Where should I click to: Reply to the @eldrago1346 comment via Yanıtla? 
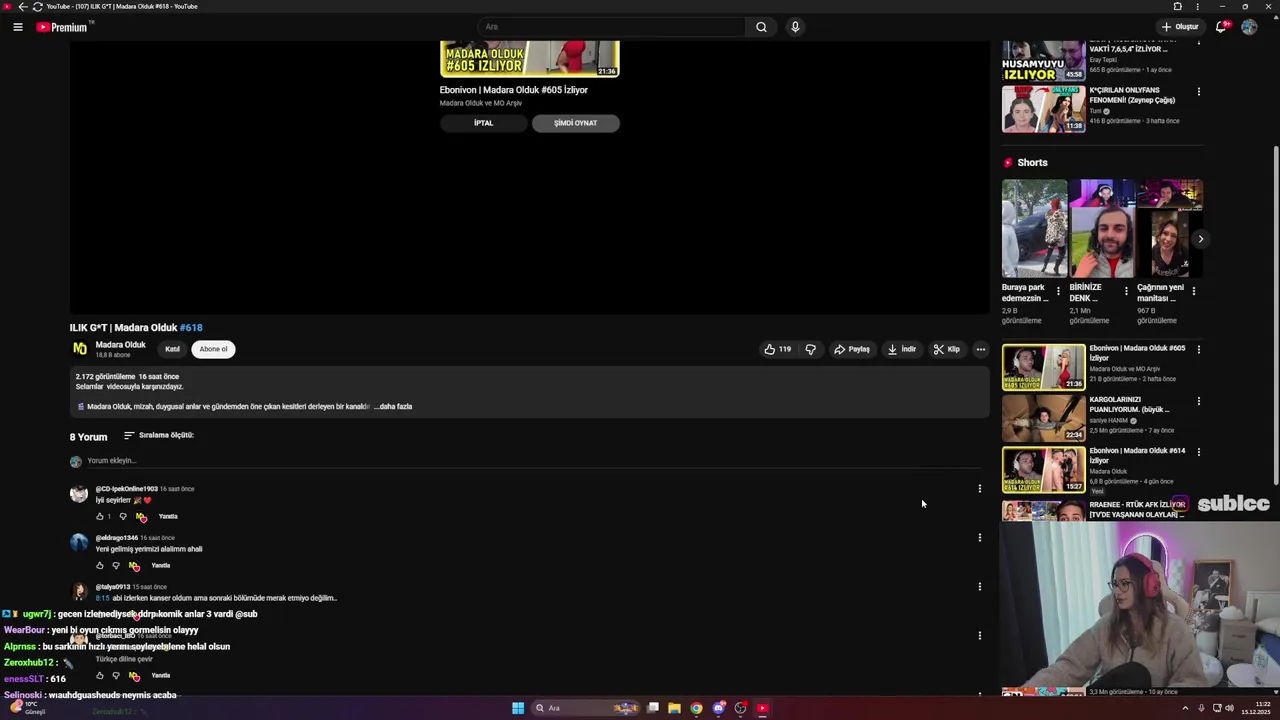tap(160, 566)
